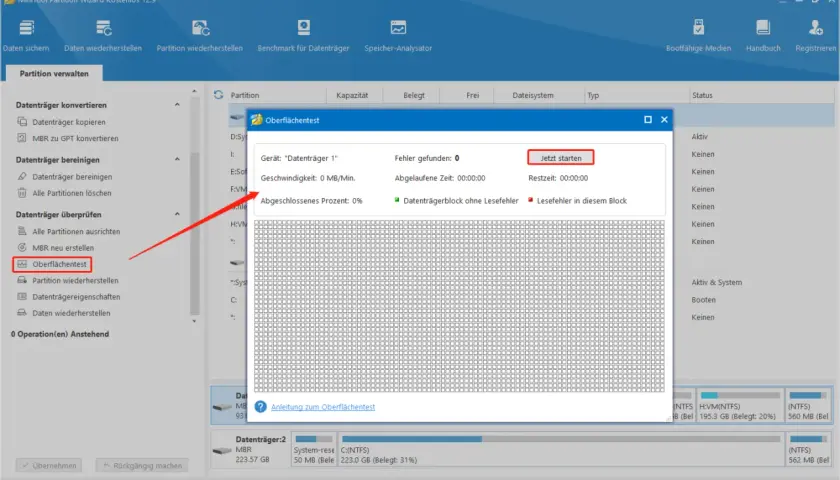Open Benchmark für Datenträger
Viewport: 840px width, 480px height.
[x=303, y=35]
